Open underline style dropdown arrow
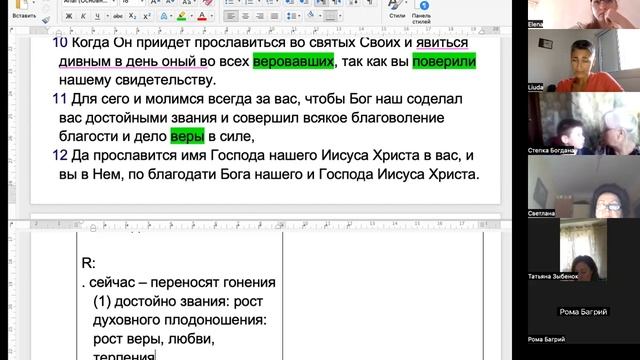 (107, 16)
